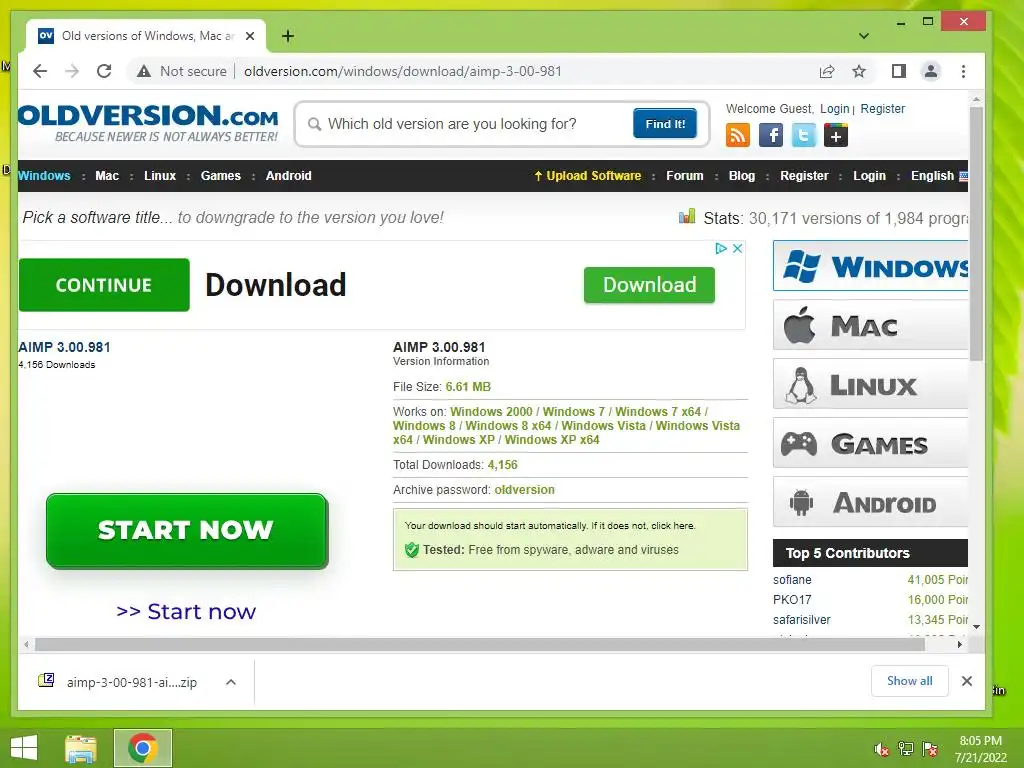Click Show all downloads

click(910, 681)
